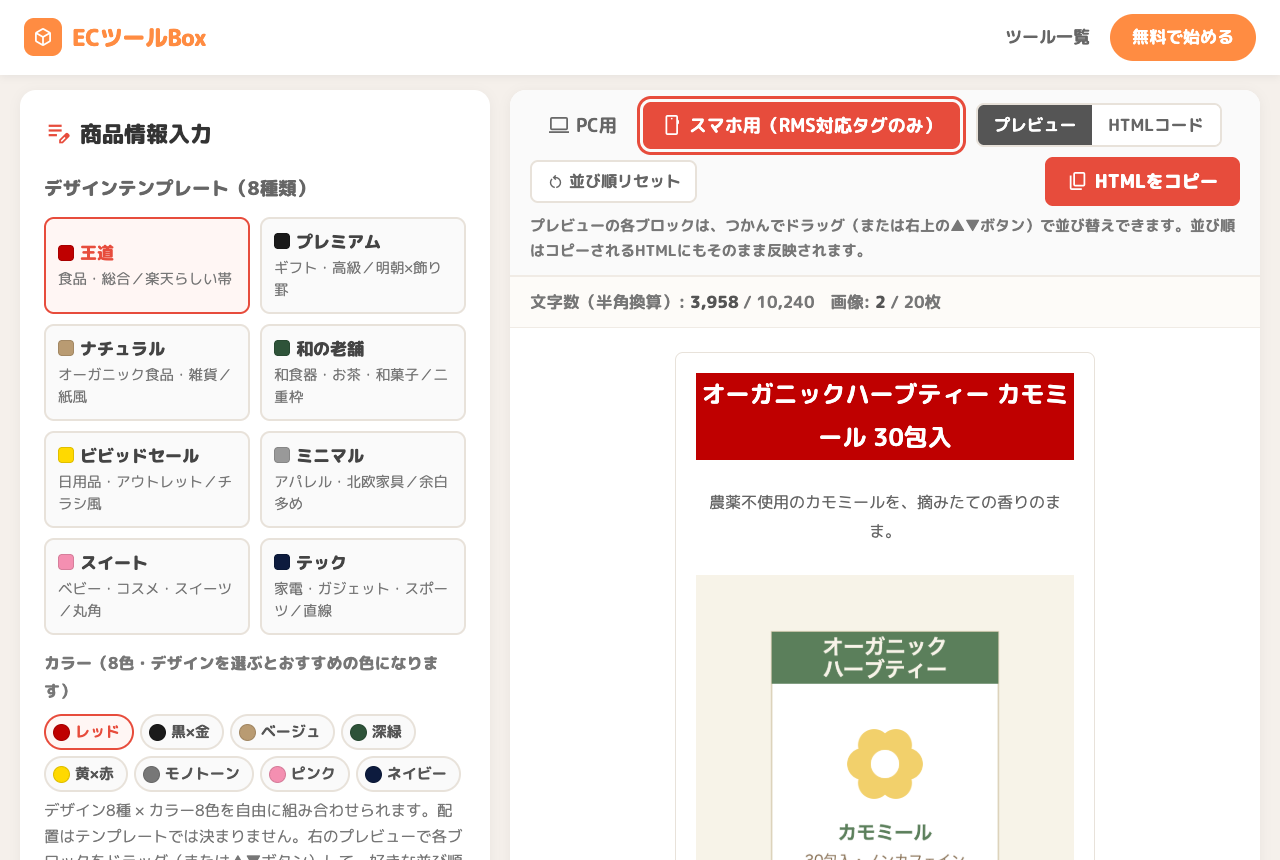Select the ビビッドセール design template
Screen dimensions: 1280x860
point(147,479)
